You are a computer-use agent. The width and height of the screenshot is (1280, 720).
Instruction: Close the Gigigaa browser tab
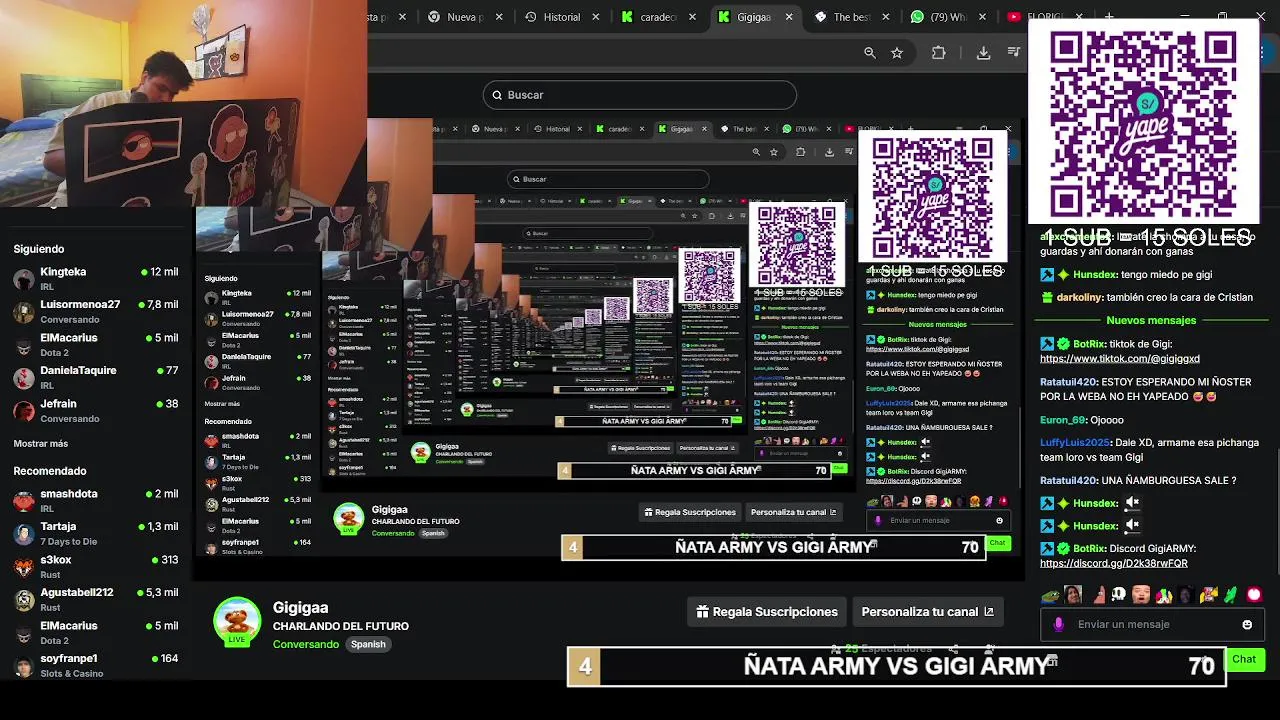[789, 17]
